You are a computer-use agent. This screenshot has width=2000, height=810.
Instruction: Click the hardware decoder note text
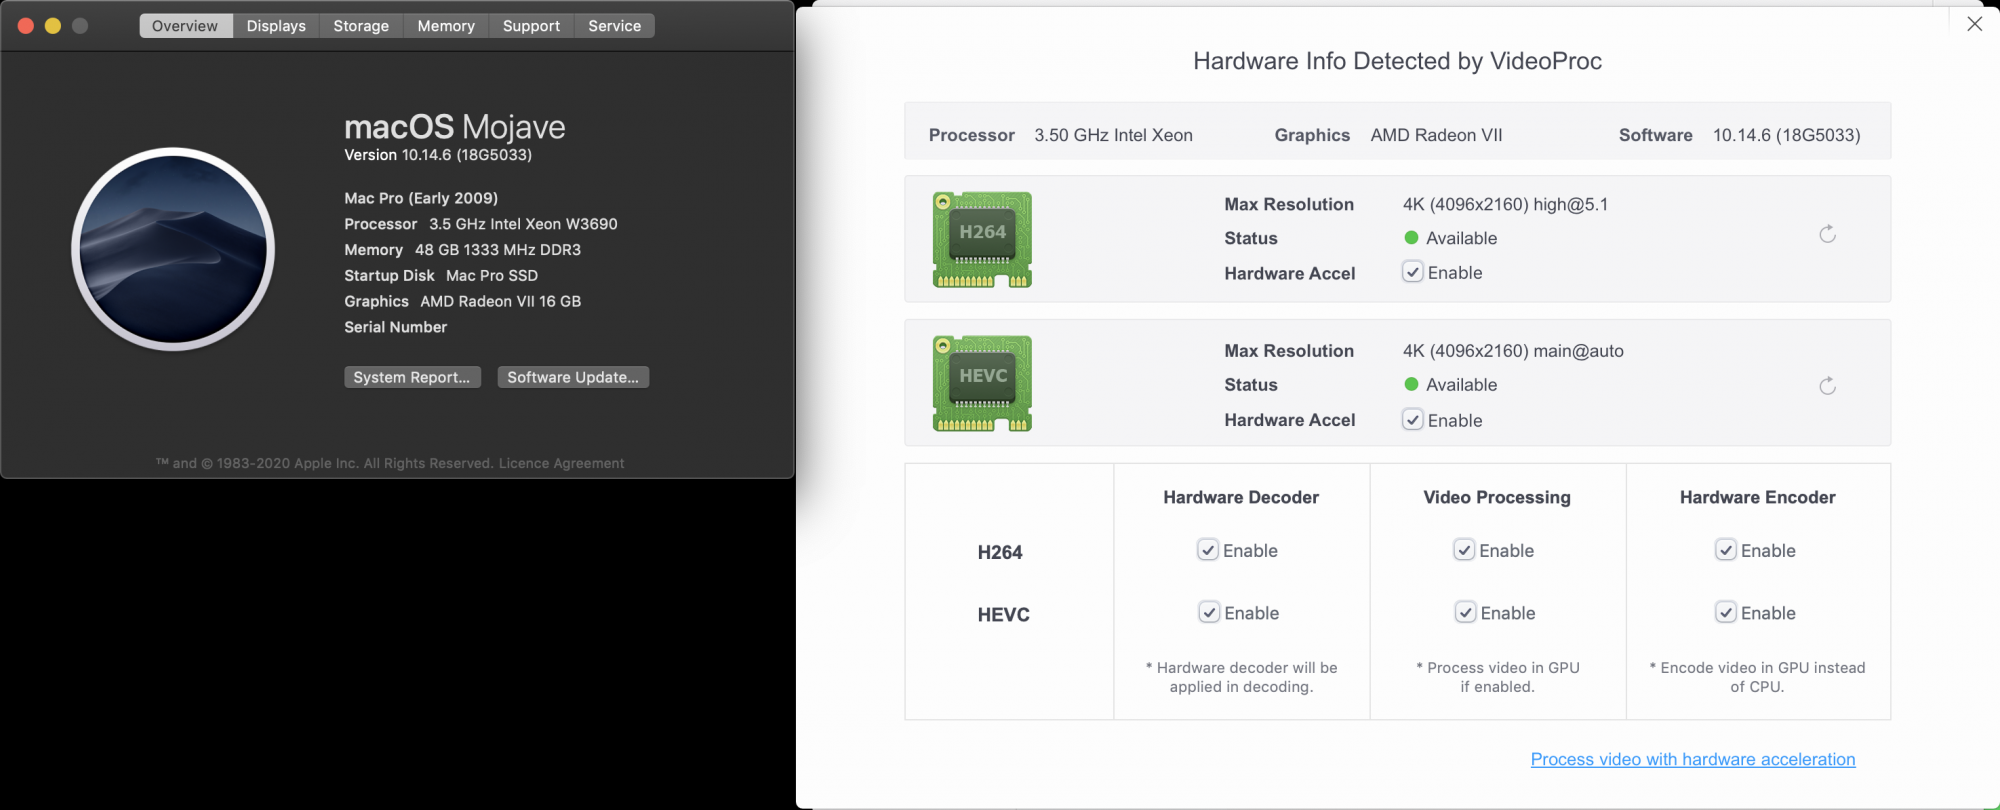coord(1241,677)
